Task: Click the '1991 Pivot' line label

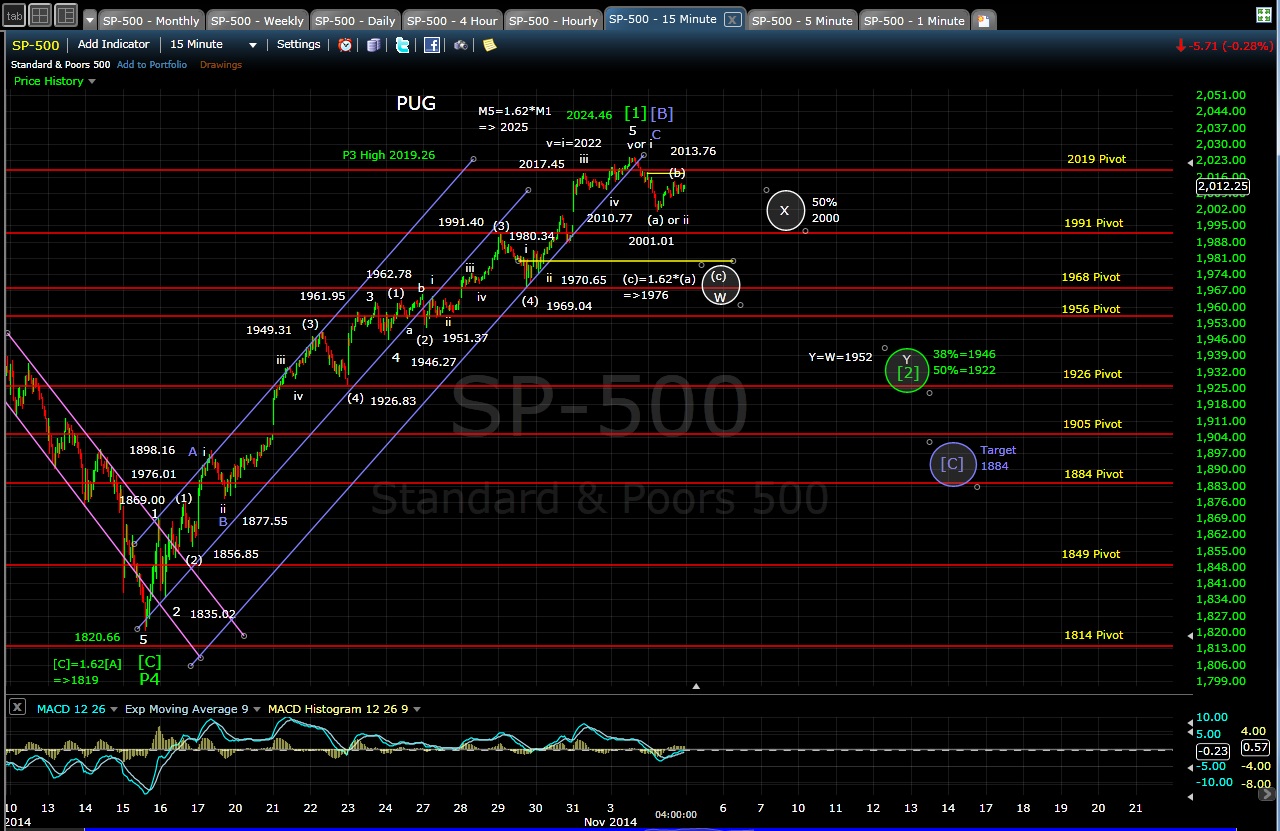Action: (x=1094, y=224)
